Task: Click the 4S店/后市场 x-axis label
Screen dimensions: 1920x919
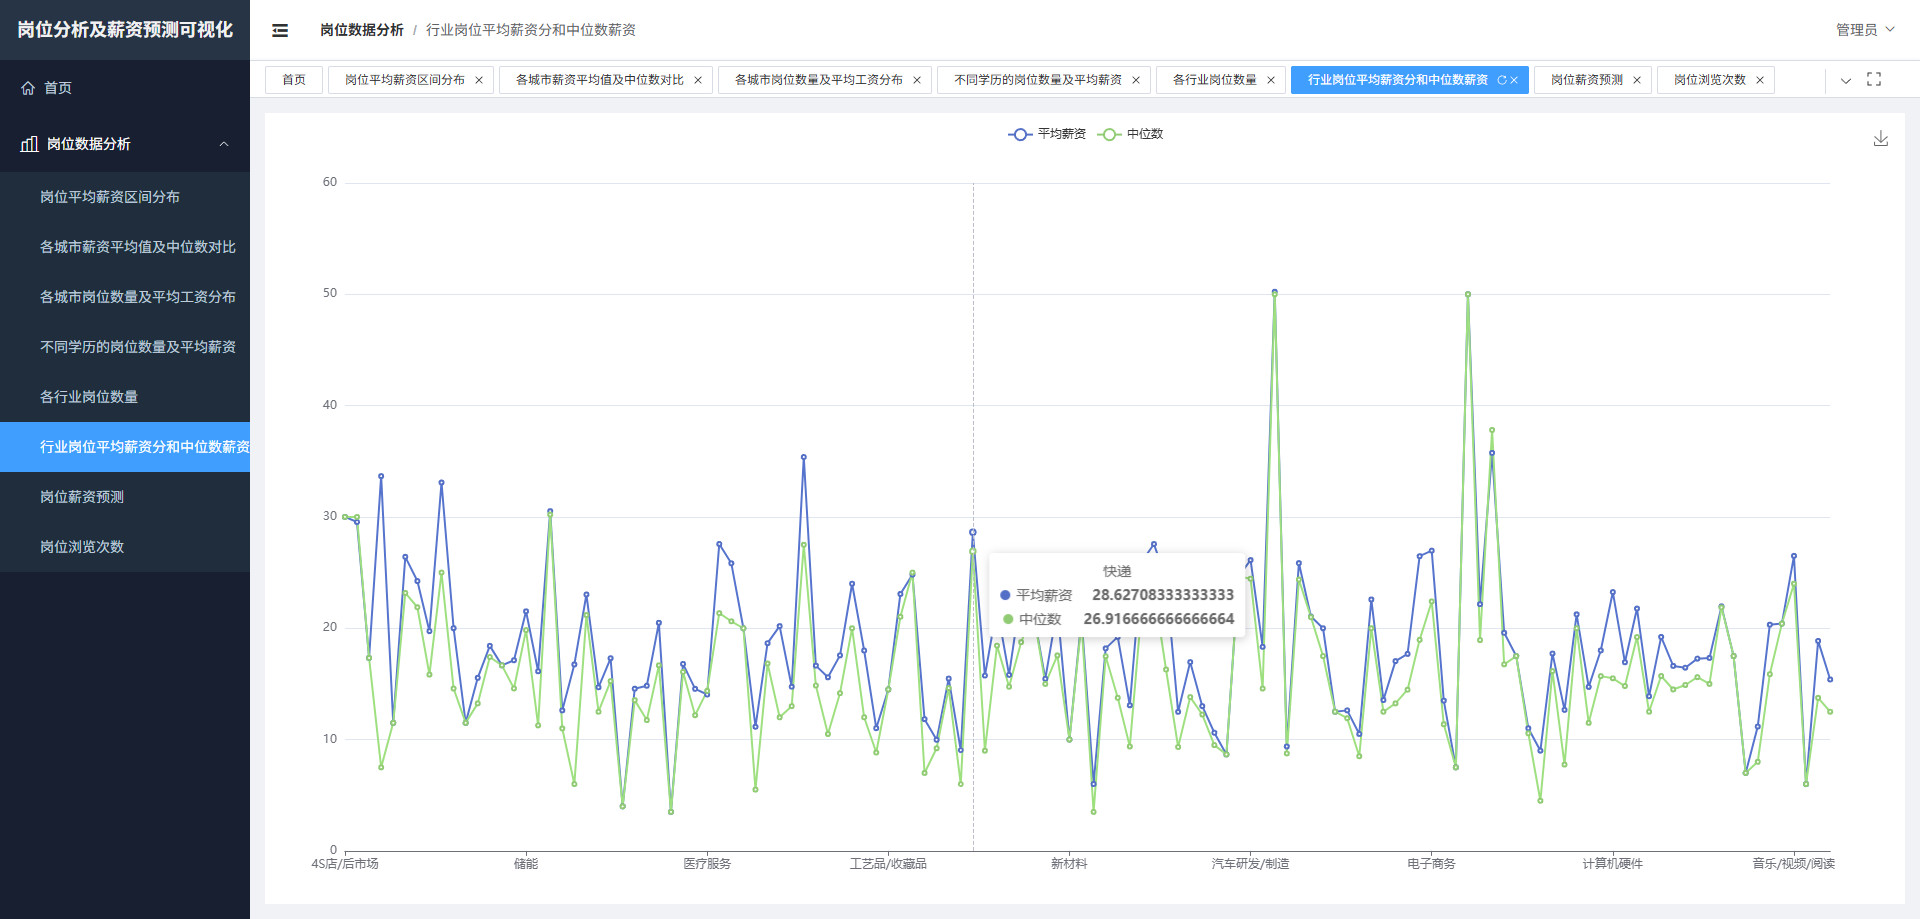Action: 345,864
